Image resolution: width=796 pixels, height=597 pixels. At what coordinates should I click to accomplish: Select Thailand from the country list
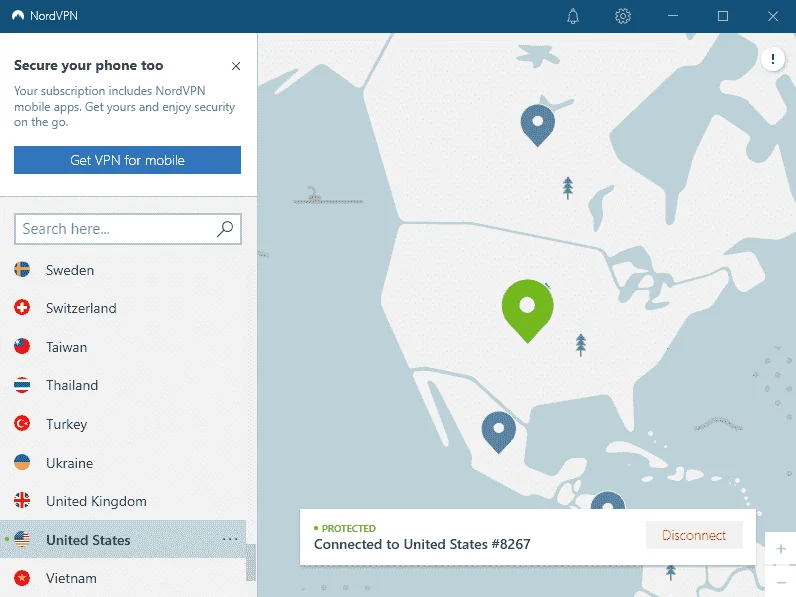point(123,385)
